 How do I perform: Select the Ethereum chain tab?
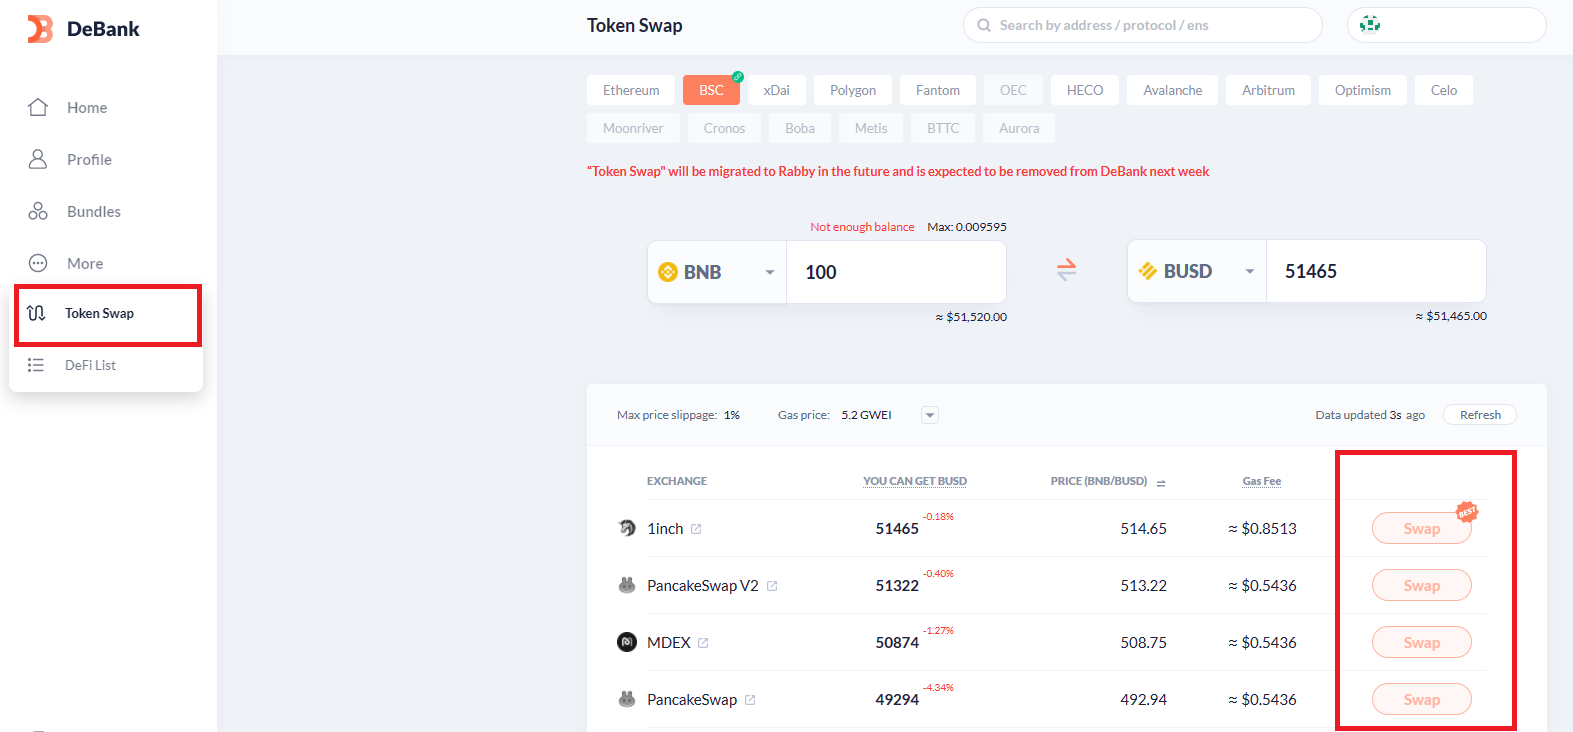click(x=631, y=90)
